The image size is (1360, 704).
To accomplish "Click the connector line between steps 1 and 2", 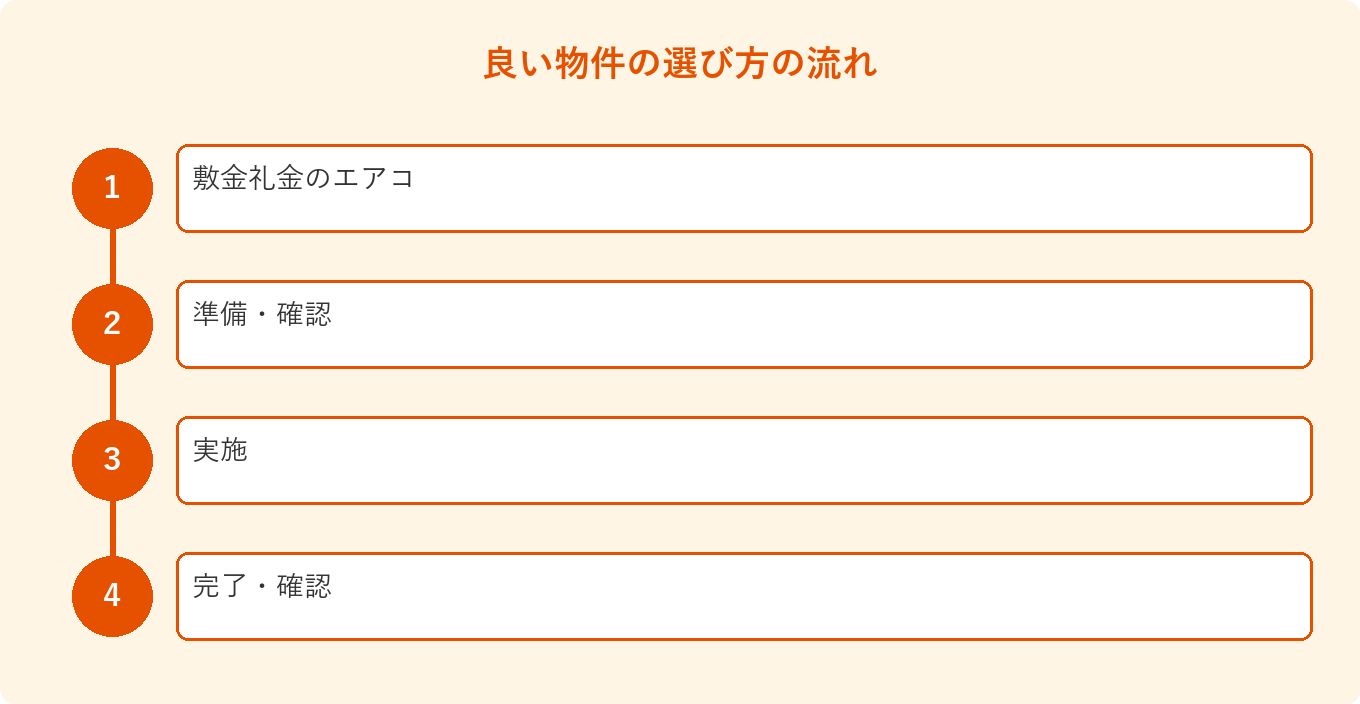I will click(112, 256).
